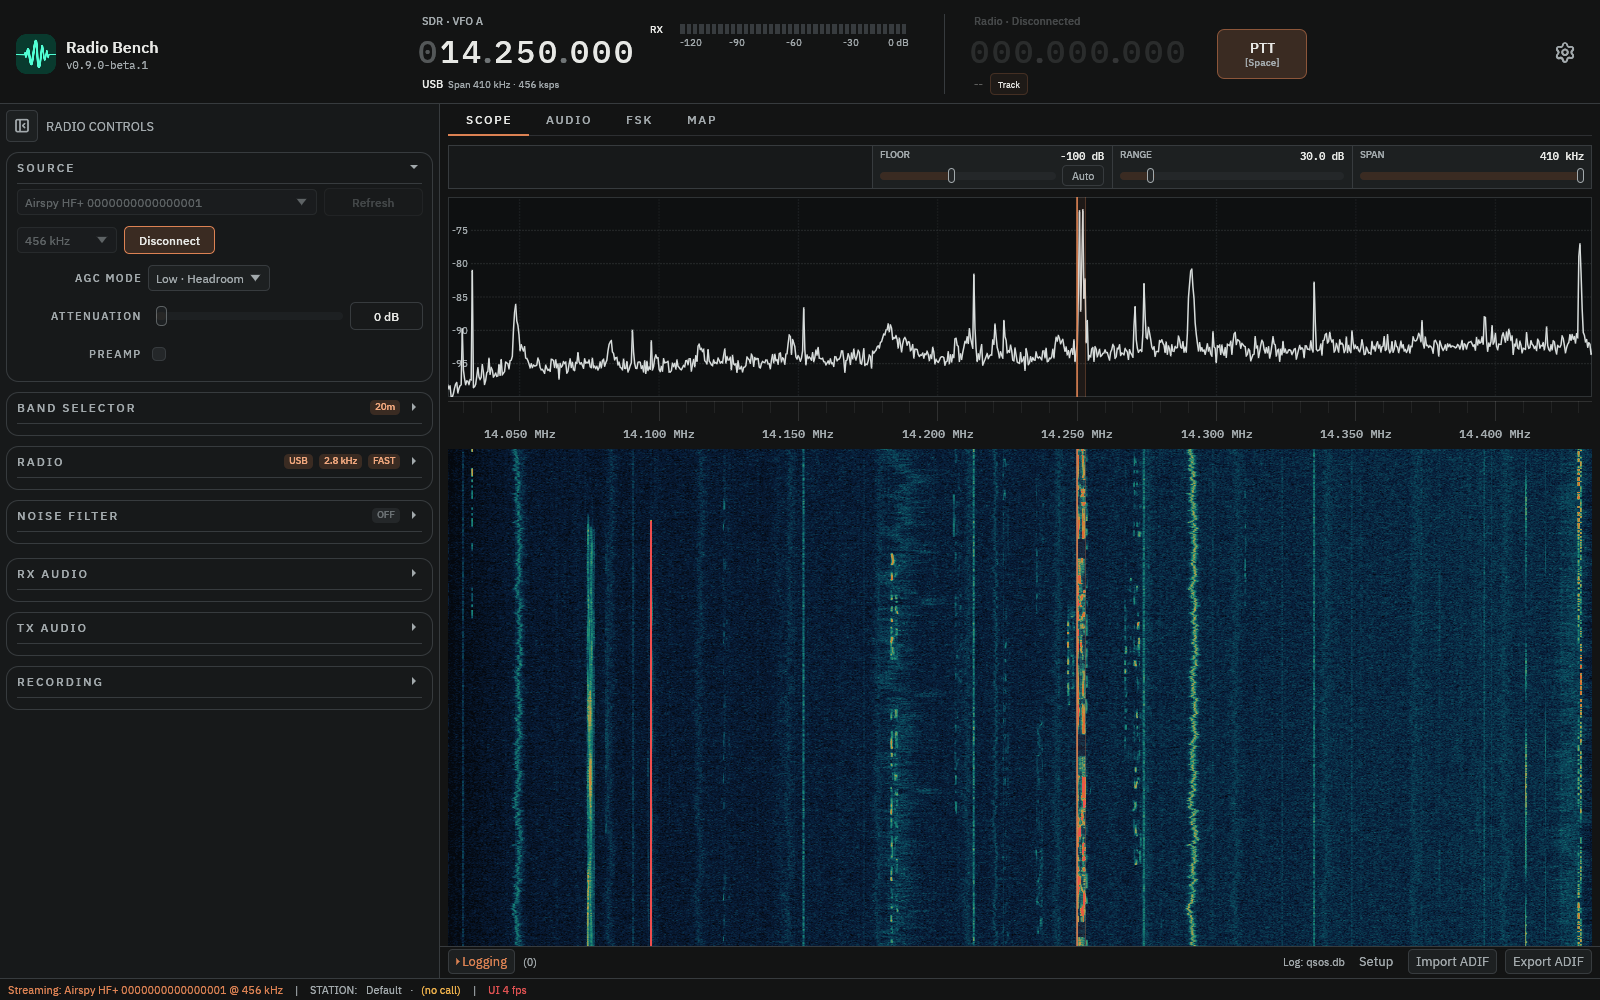Switch to the Scope tab
Viewport: 1600px width, 1000px height.
pyautogui.click(x=488, y=120)
